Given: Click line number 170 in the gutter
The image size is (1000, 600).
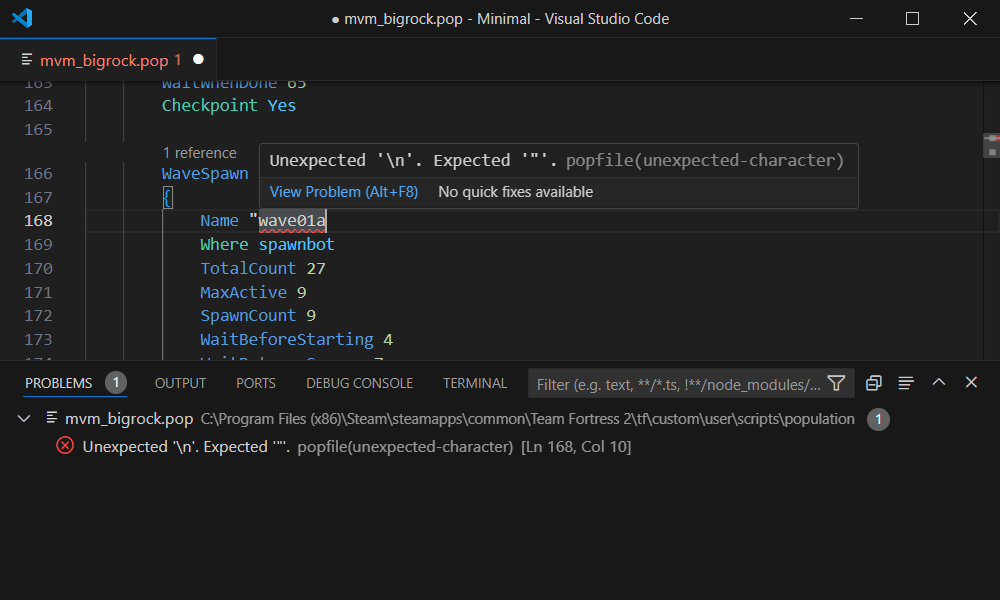Looking at the screenshot, I should (38, 268).
